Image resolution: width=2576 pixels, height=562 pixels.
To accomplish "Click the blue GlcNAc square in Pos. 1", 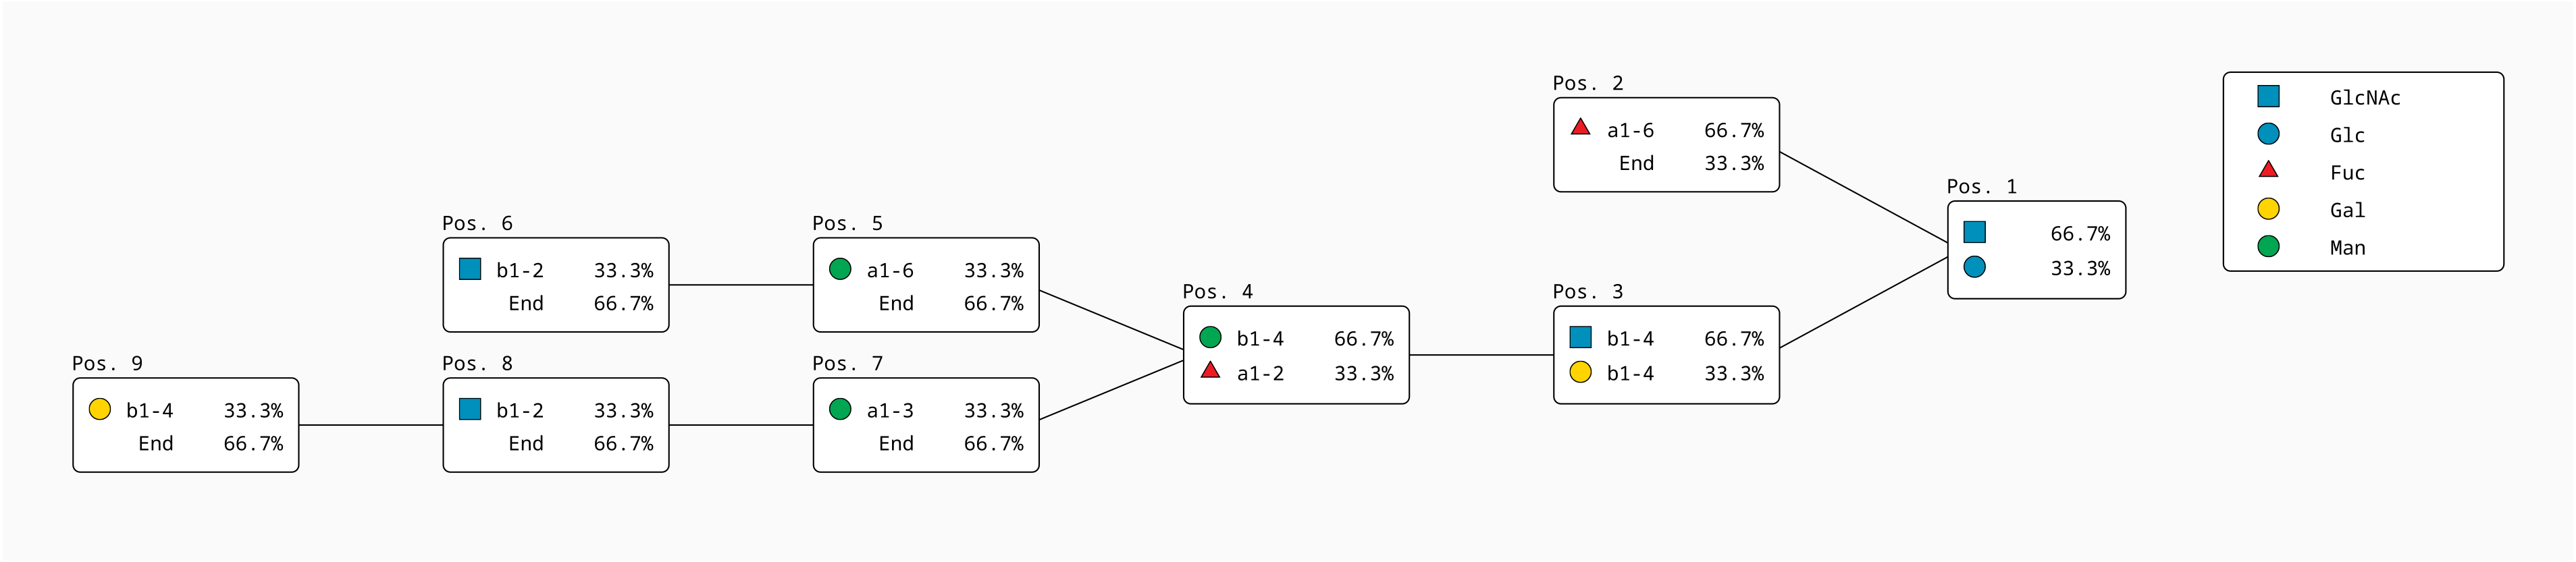I will click(1974, 232).
